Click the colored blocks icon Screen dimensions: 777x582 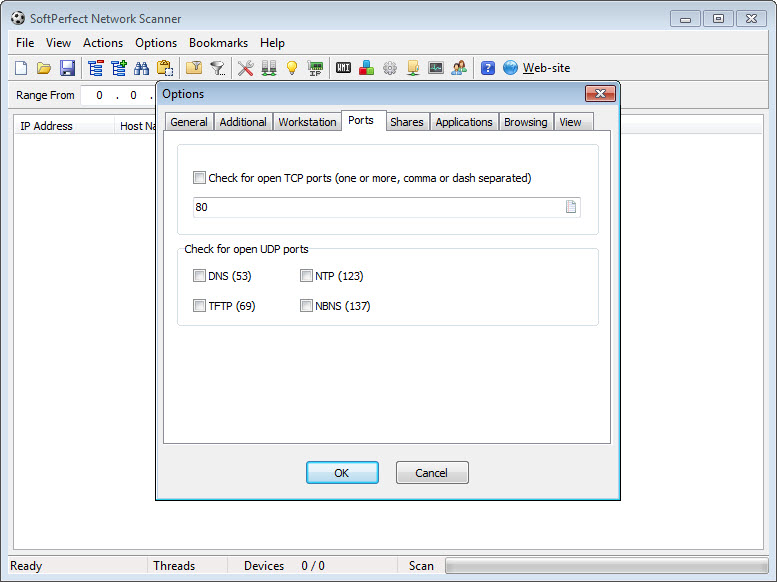366,68
